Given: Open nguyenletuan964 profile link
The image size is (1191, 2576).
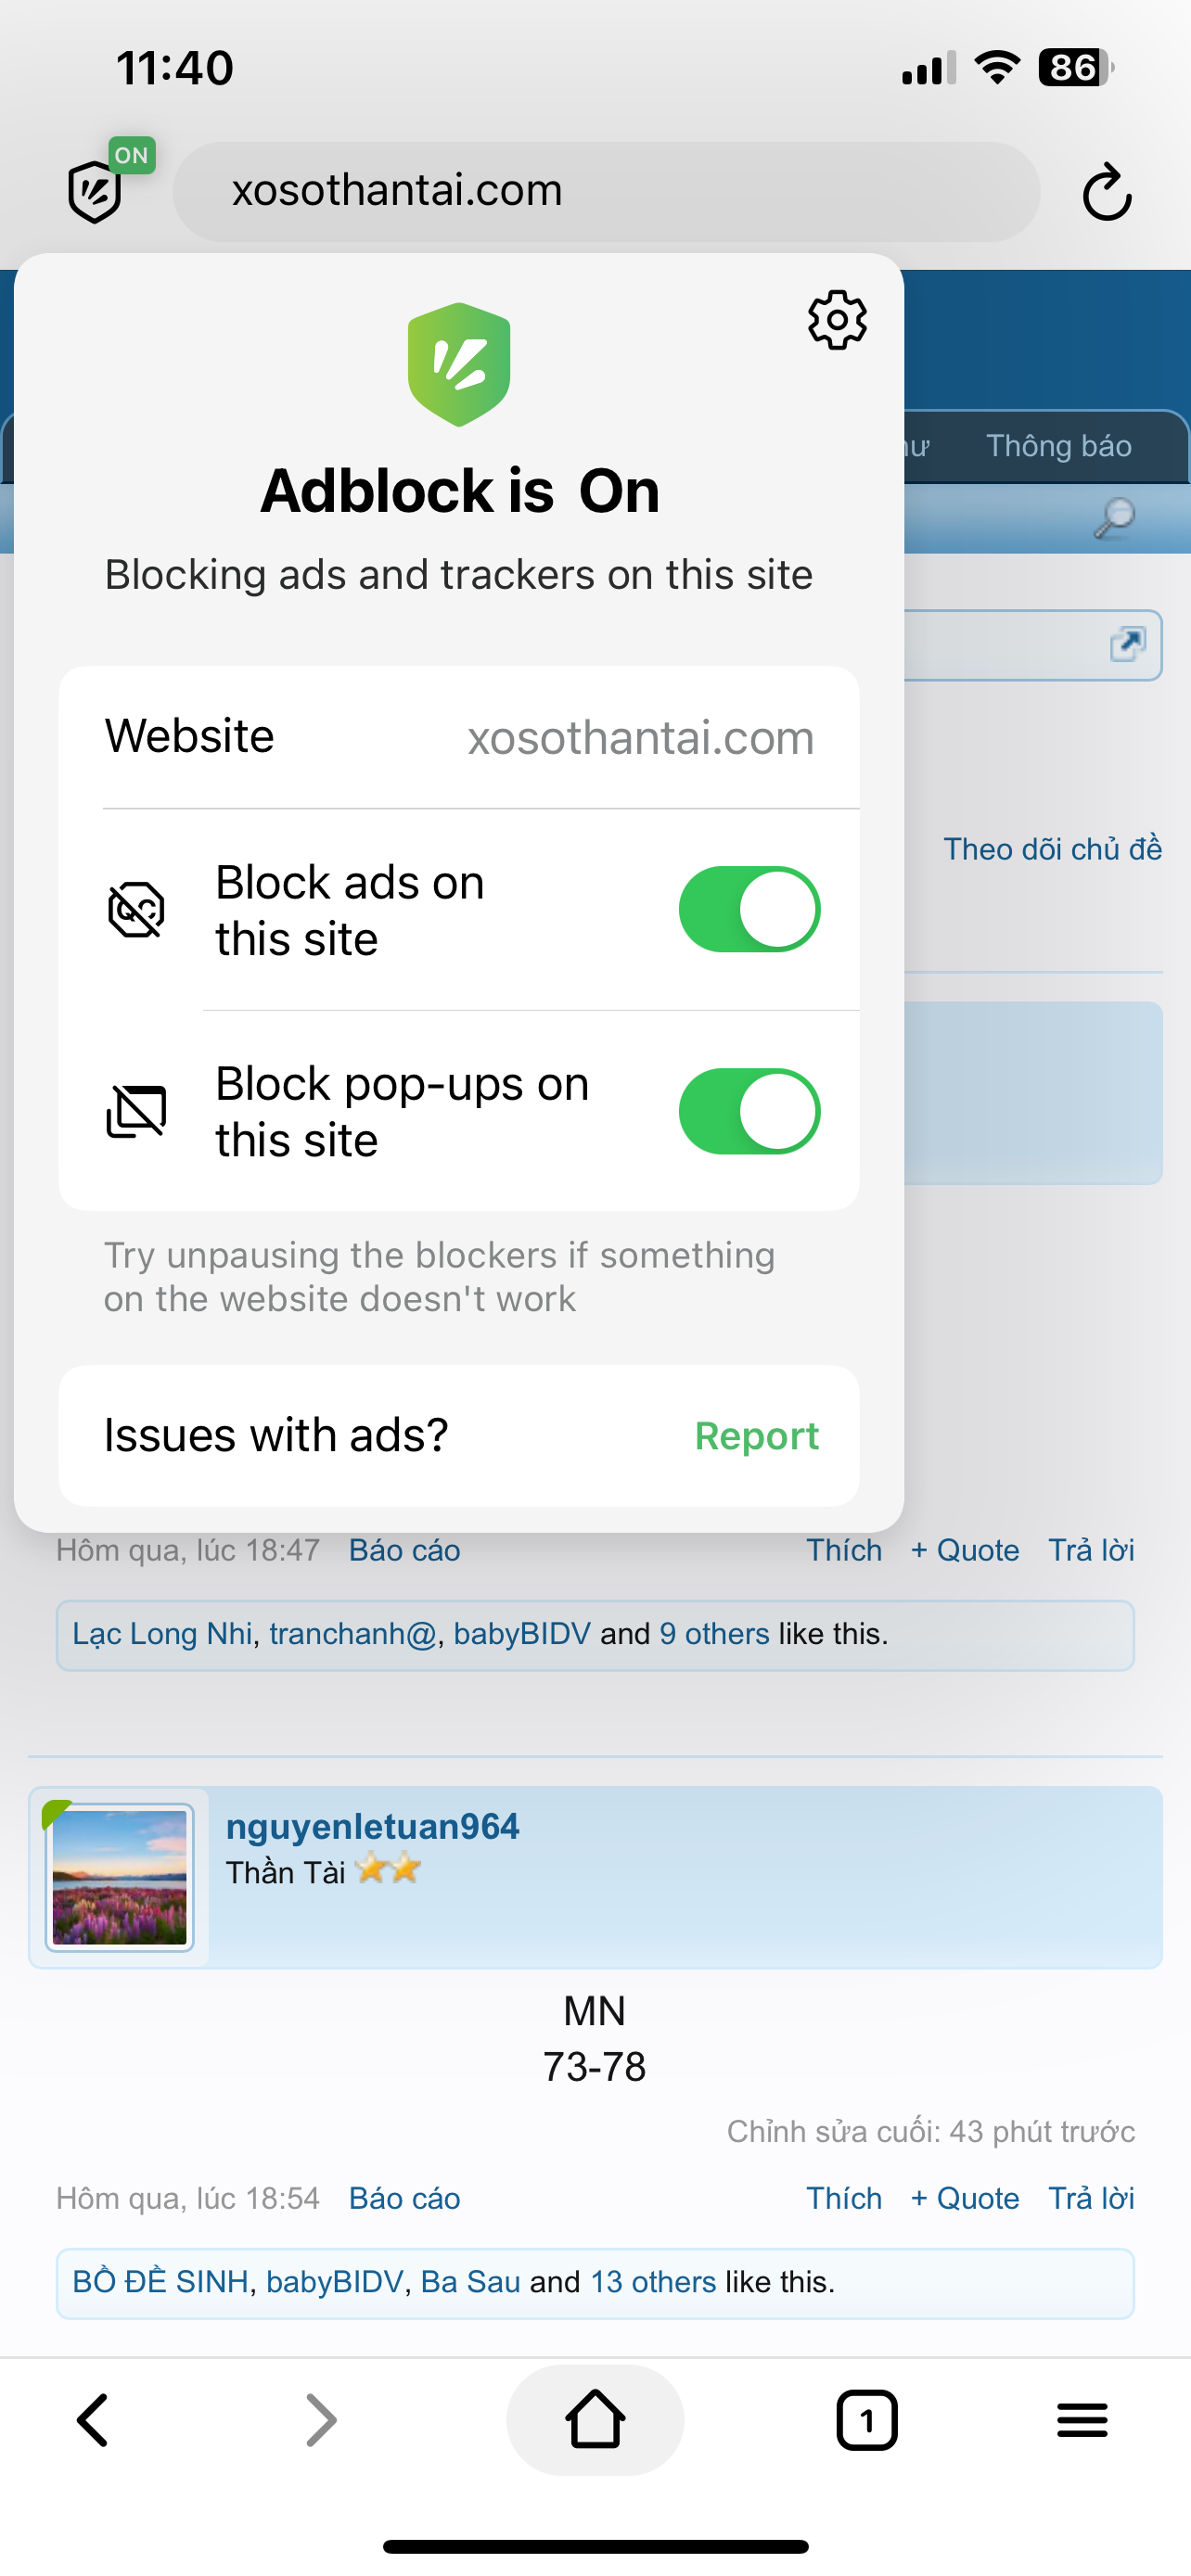Looking at the screenshot, I should 372,1827.
